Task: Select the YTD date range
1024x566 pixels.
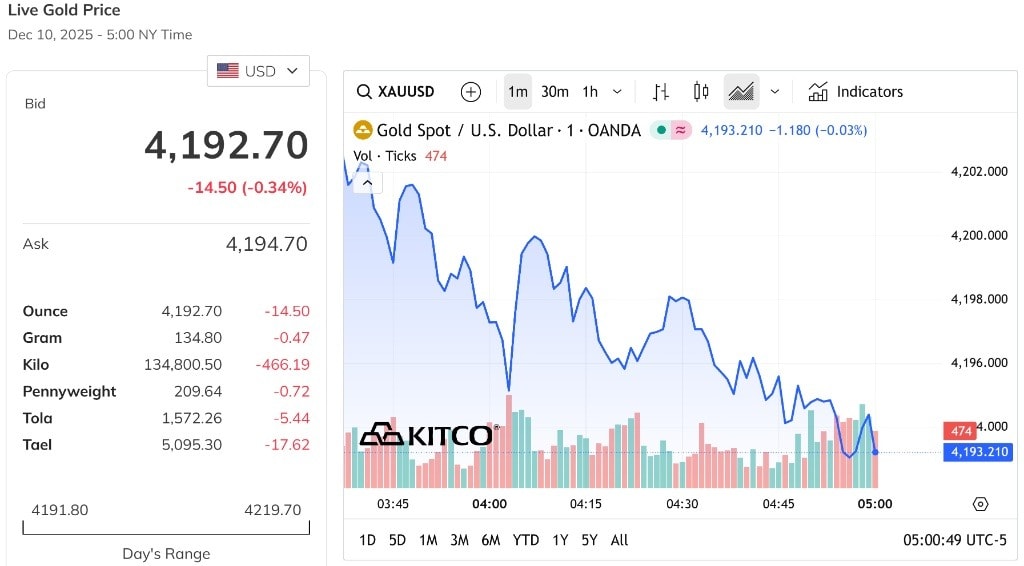Action: [x=526, y=540]
